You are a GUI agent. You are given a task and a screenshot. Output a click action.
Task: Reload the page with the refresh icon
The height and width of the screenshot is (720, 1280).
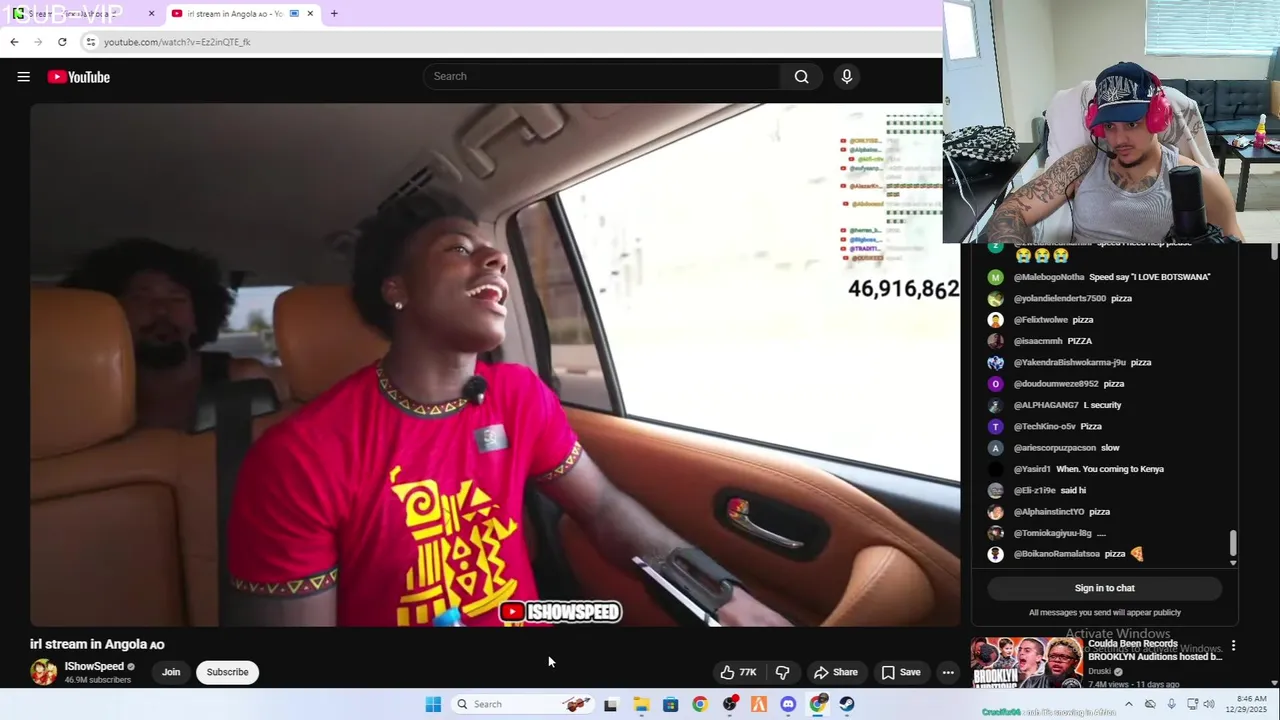62,42
